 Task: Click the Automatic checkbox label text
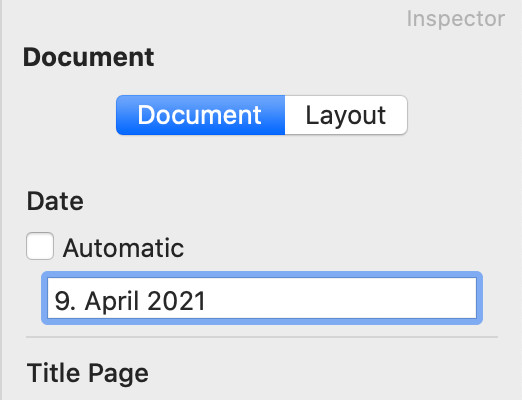pyautogui.click(x=123, y=248)
